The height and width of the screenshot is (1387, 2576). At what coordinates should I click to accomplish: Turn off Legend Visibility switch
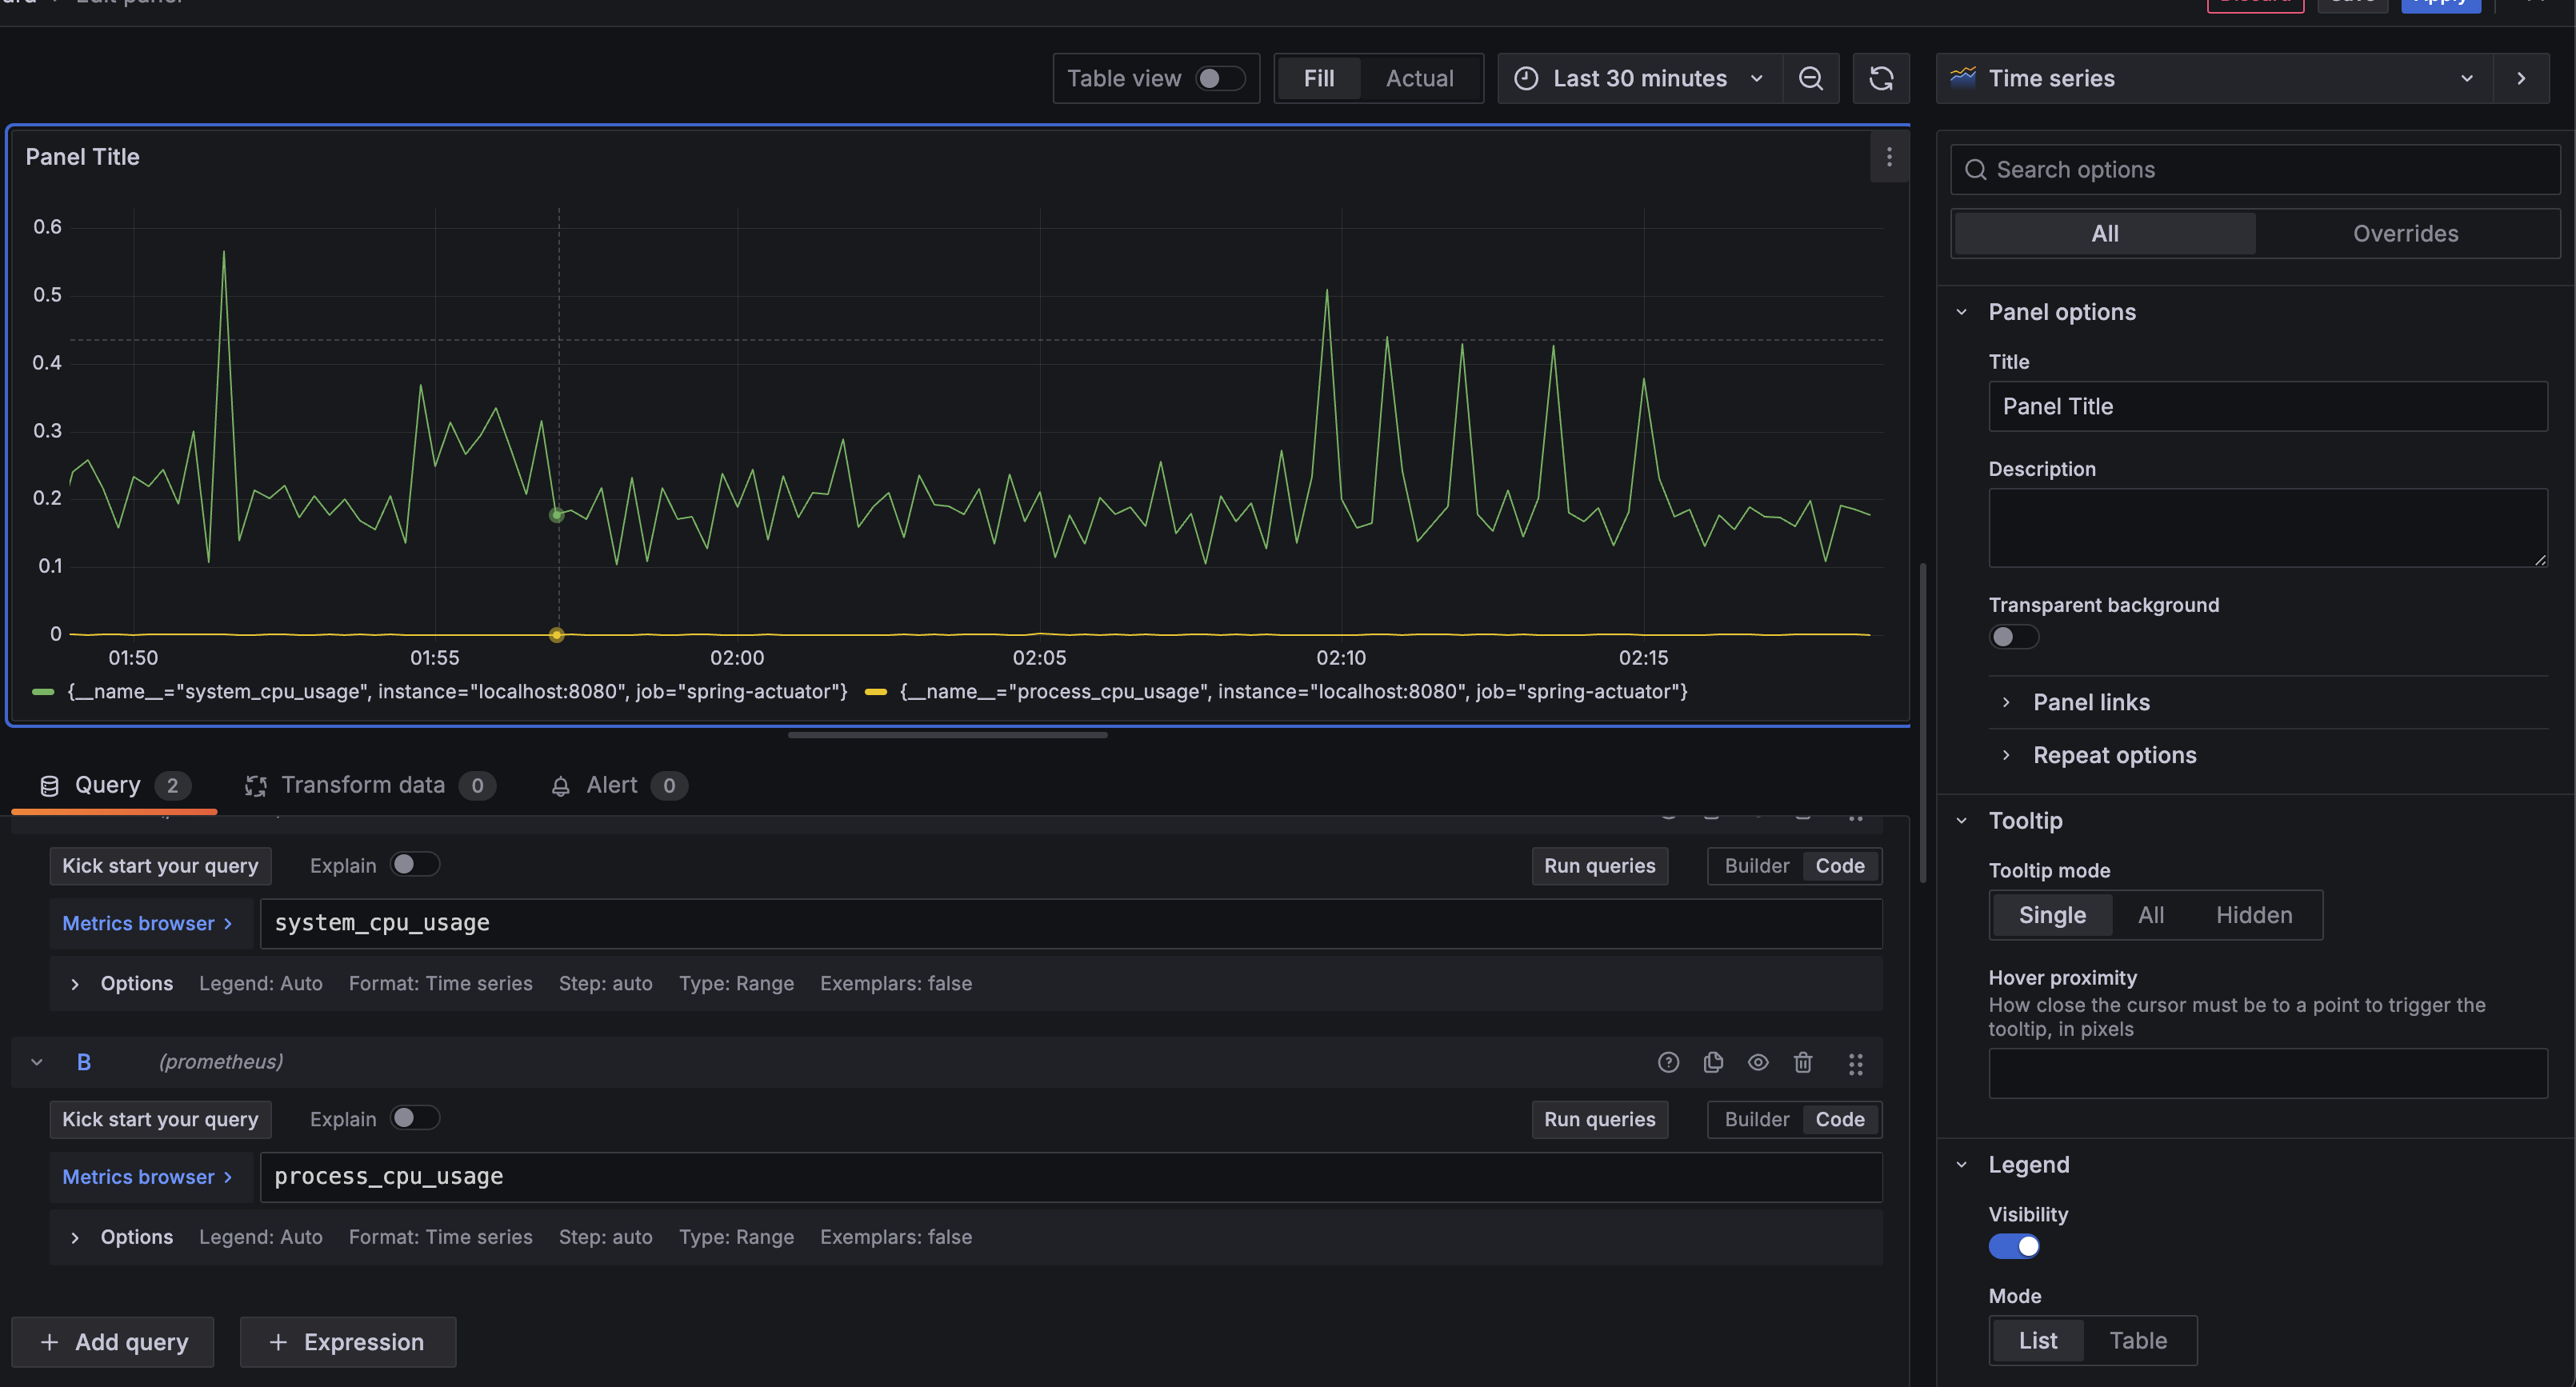click(2013, 1246)
